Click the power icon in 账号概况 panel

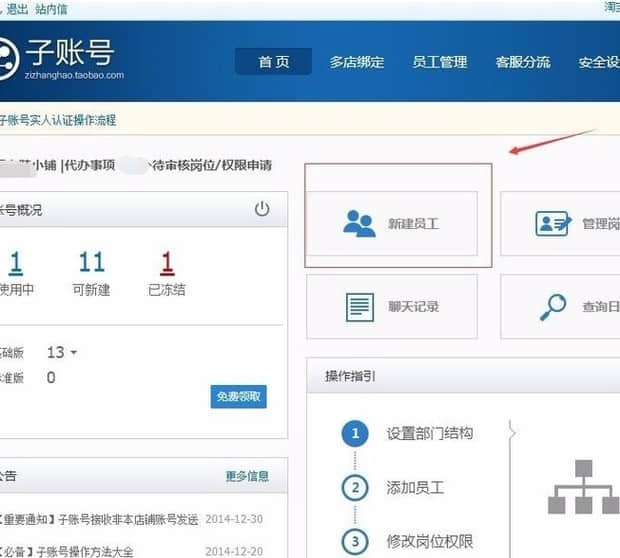262,209
